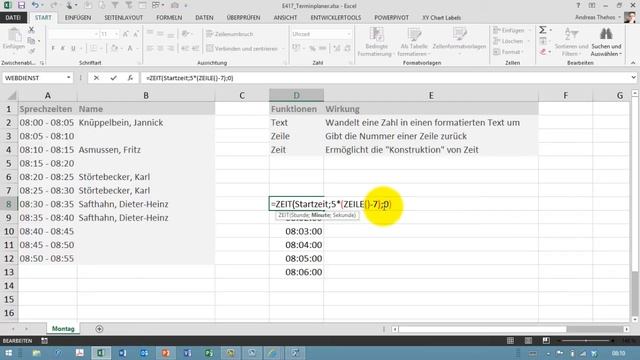Click Einfügen in Zellen group
Screen dimensions: 640x360
(x=511, y=30)
